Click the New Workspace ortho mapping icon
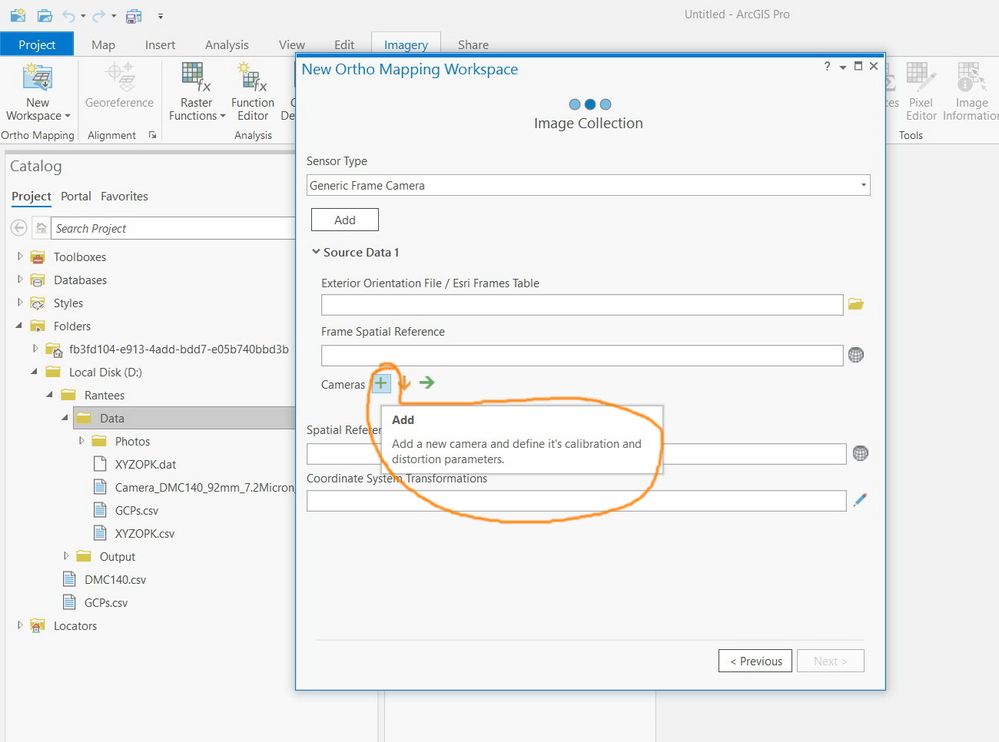The height and width of the screenshot is (742, 999). (x=38, y=77)
